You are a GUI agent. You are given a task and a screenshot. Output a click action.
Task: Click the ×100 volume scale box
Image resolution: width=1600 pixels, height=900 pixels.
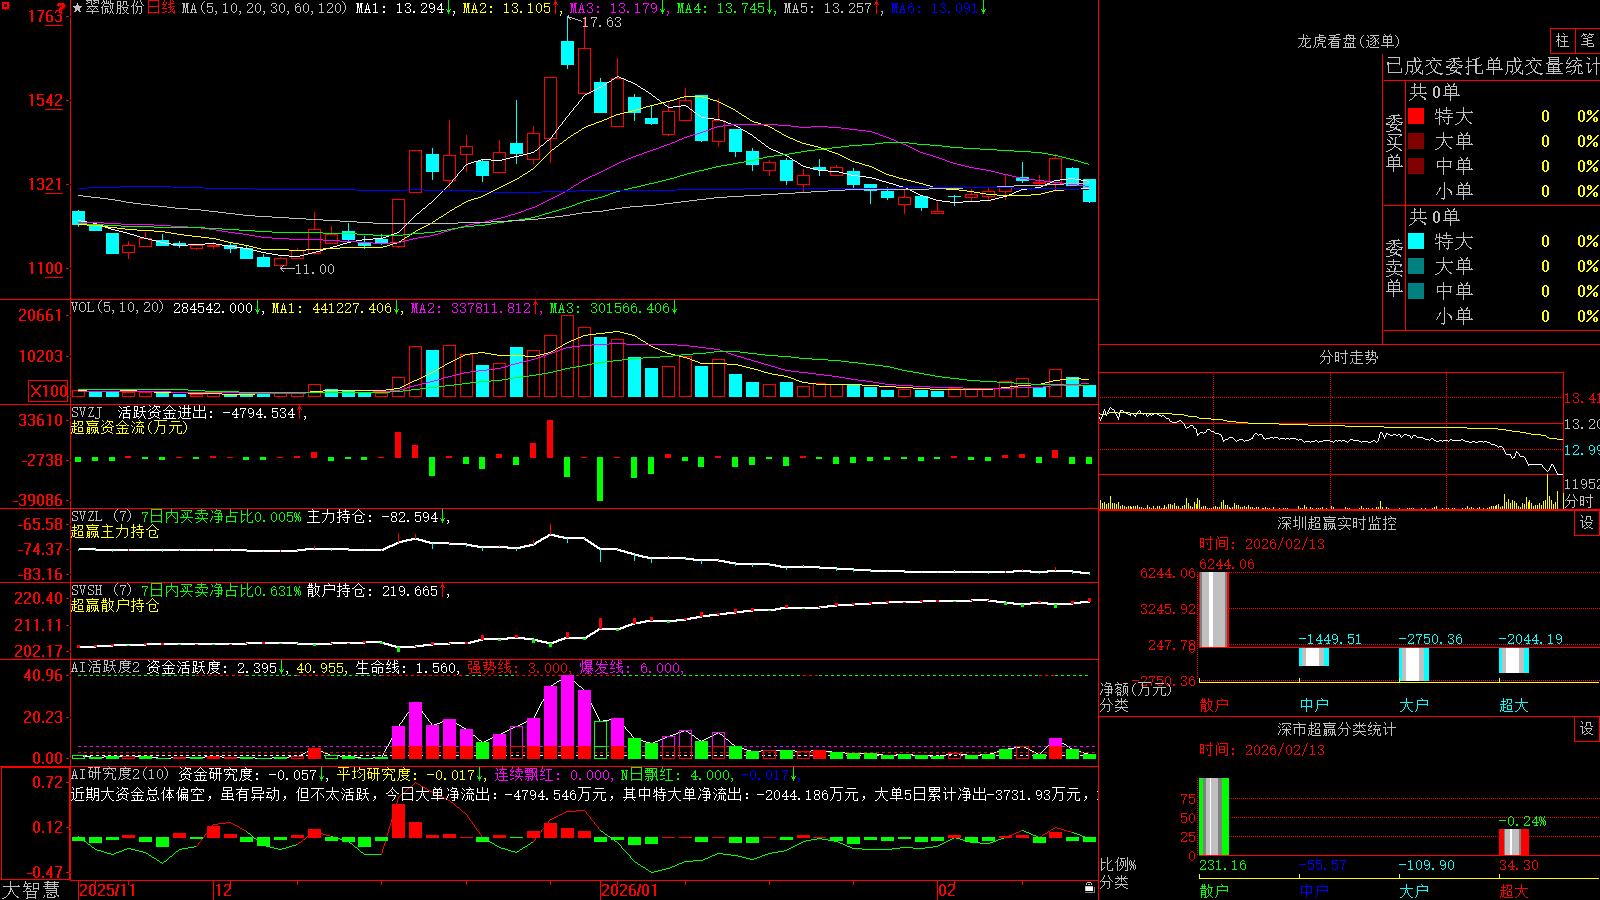pos(49,391)
